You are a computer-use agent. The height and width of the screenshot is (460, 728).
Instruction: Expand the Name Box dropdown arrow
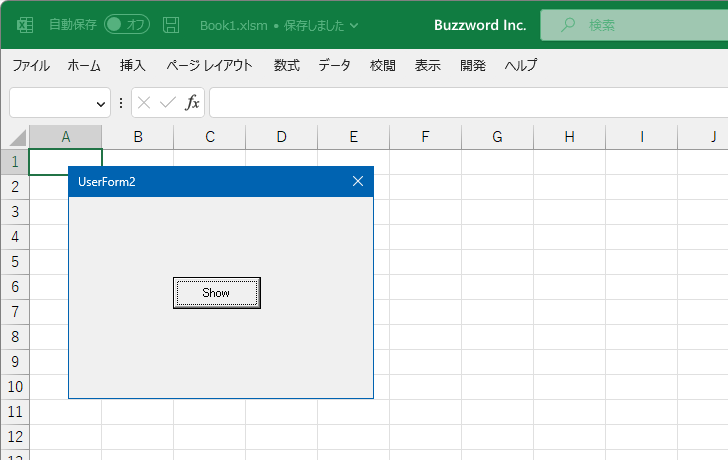coord(101,104)
